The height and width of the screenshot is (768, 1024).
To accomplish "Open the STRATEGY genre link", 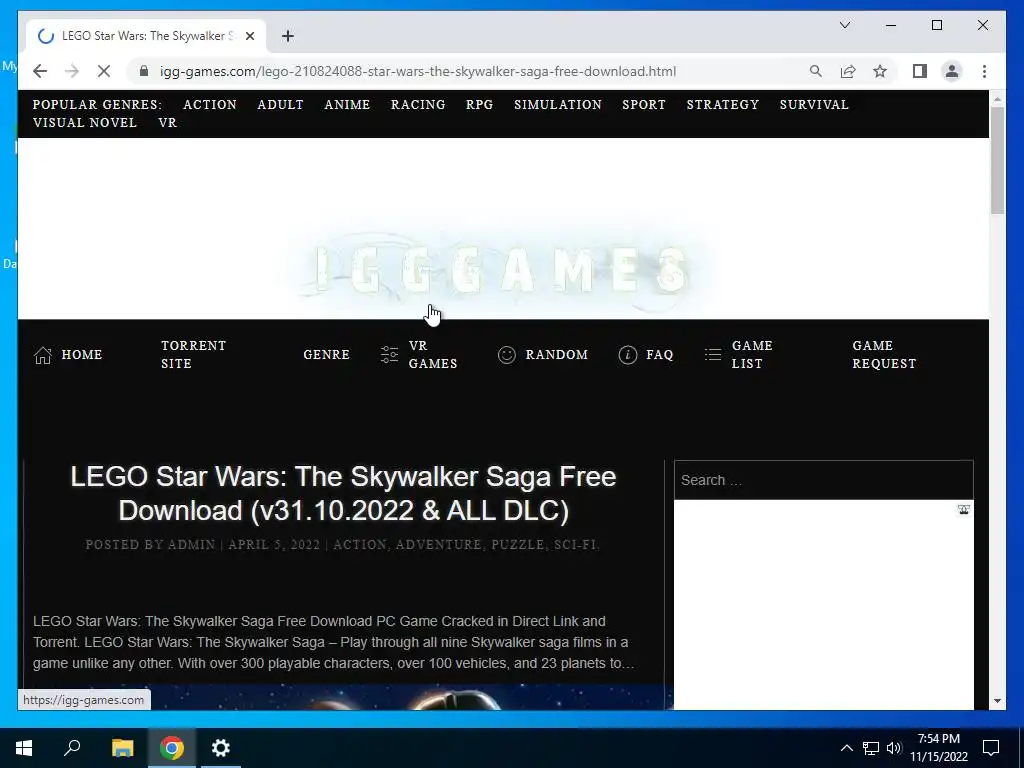I will pos(722,104).
